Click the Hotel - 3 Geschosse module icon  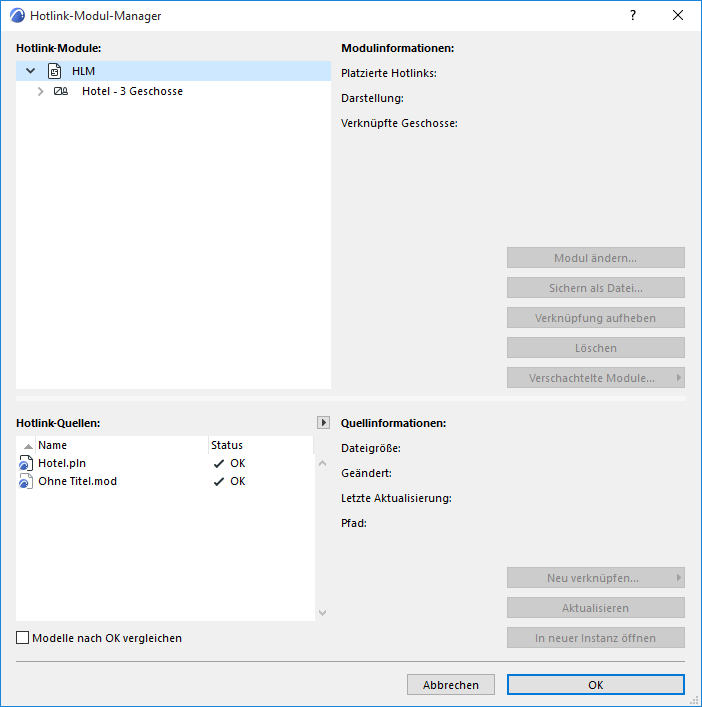pyautogui.click(x=61, y=92)
